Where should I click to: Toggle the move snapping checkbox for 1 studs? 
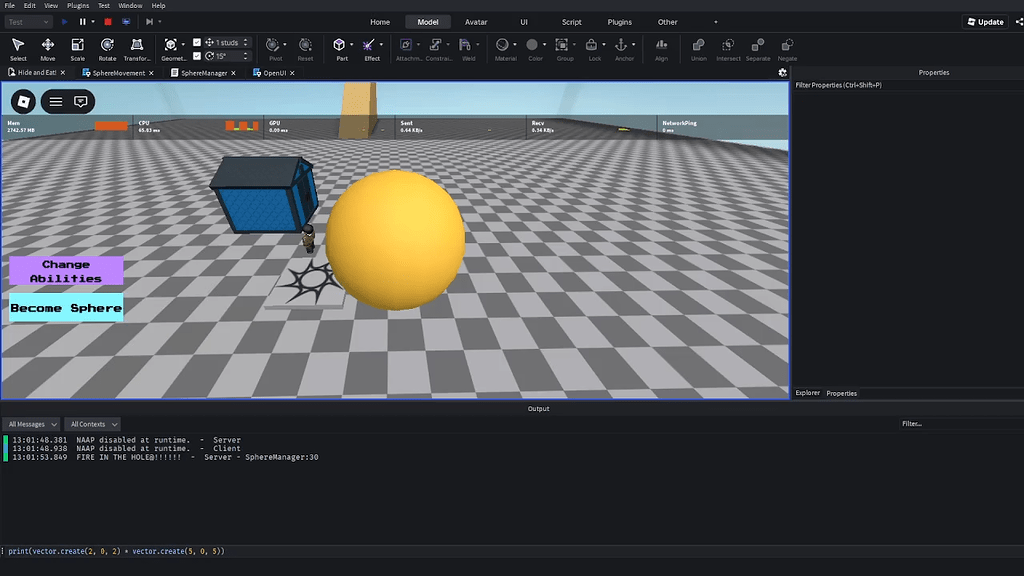point(197,42)
